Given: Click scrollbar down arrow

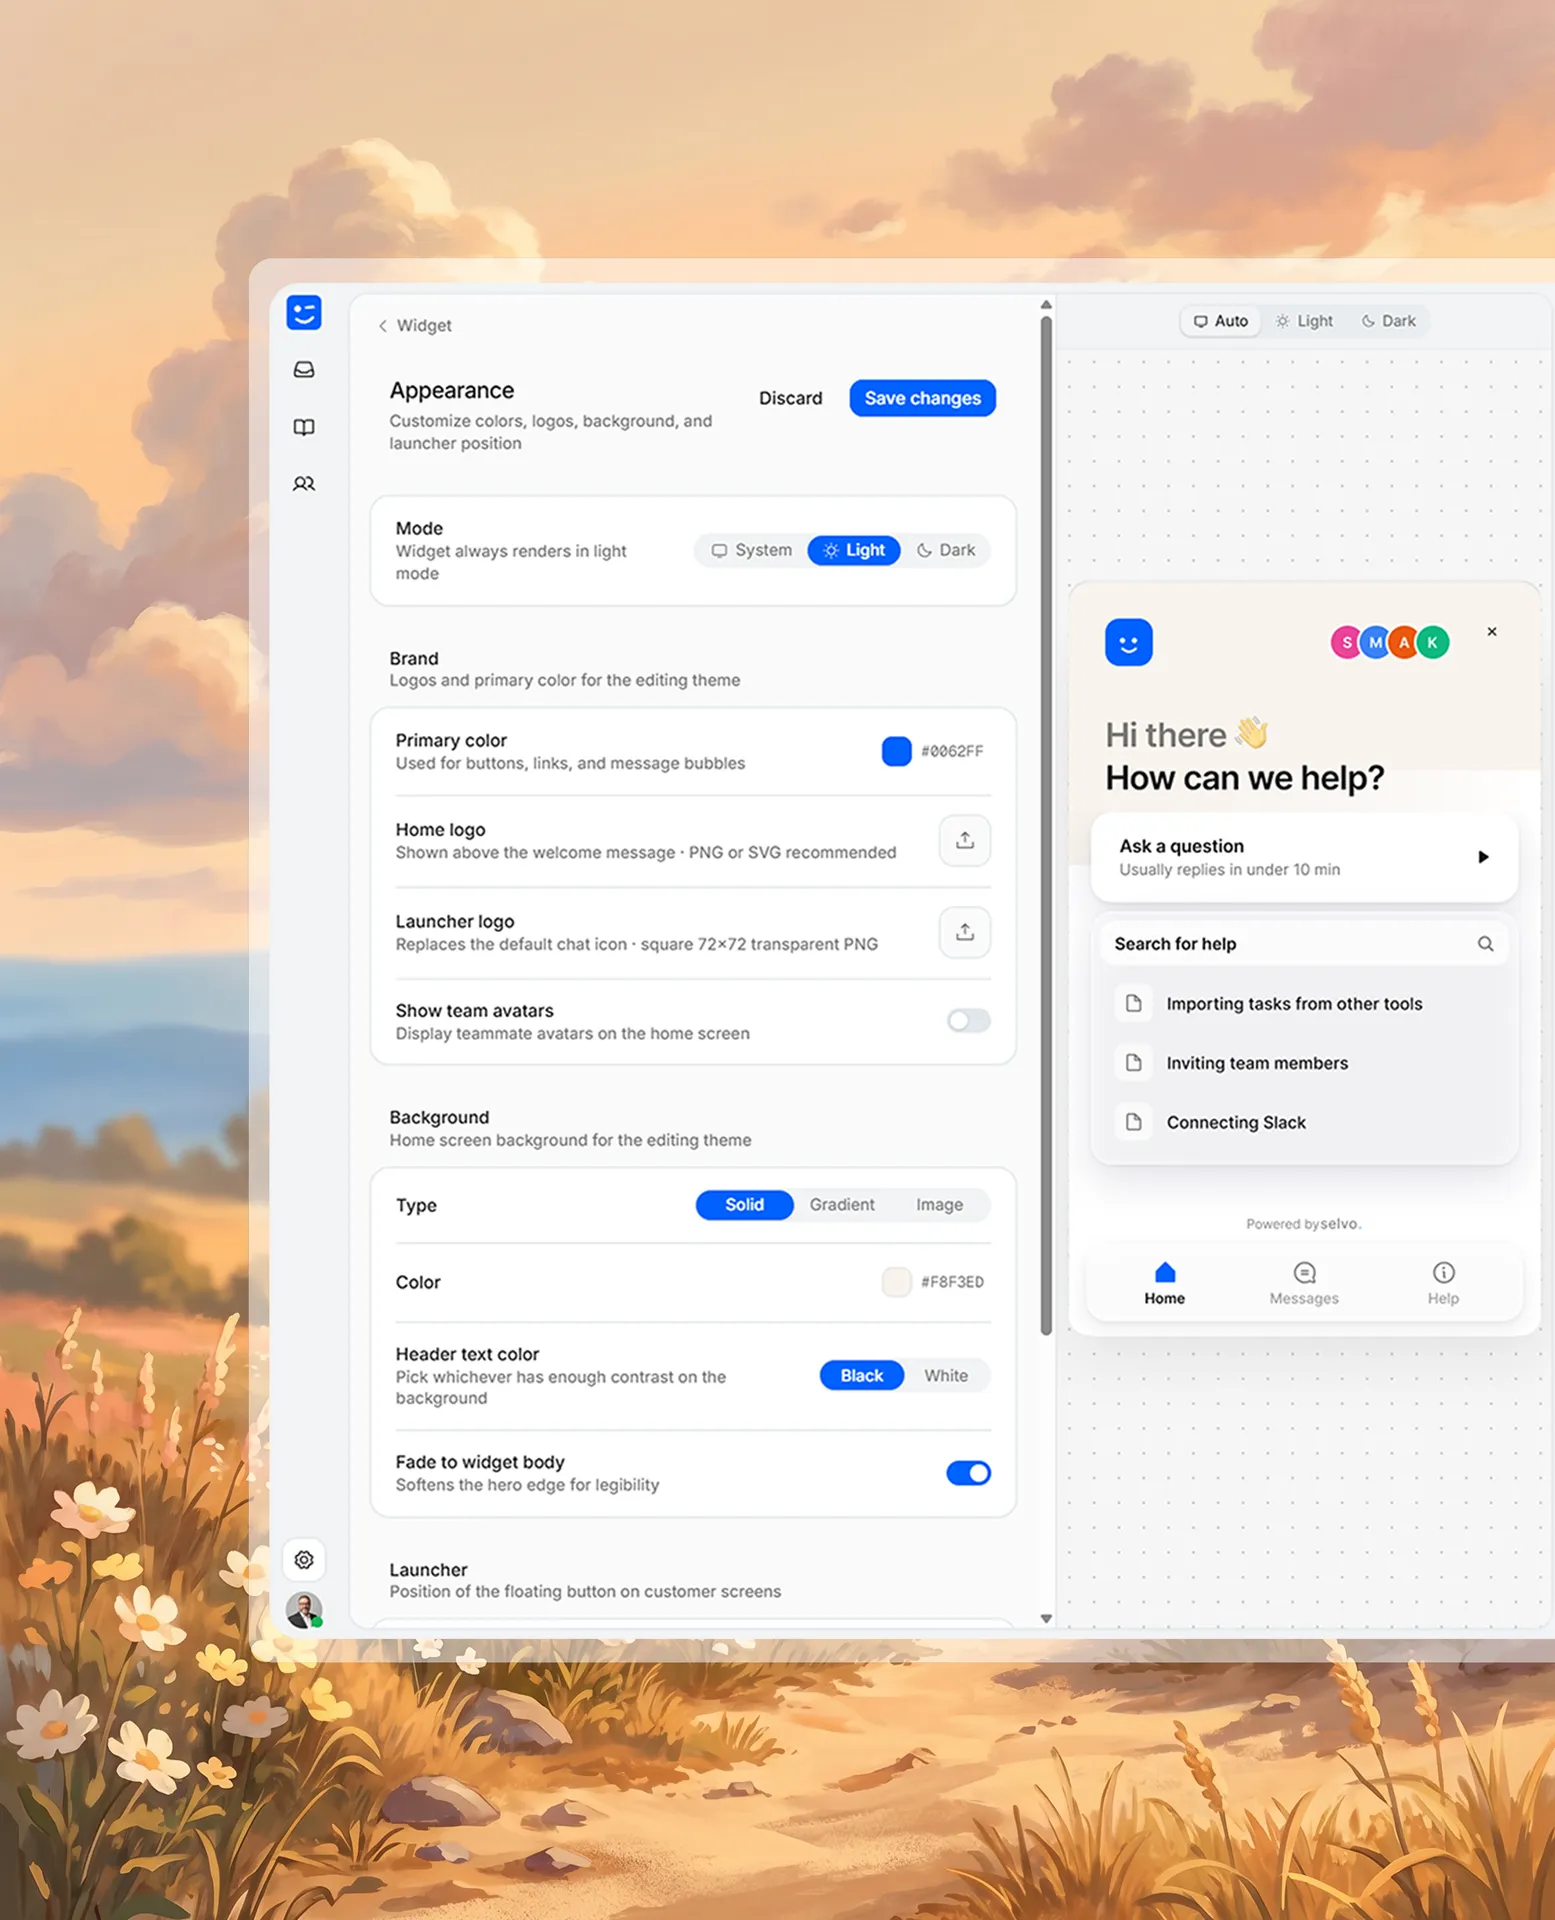Looking at the screenshot, I should 1046,1618.
